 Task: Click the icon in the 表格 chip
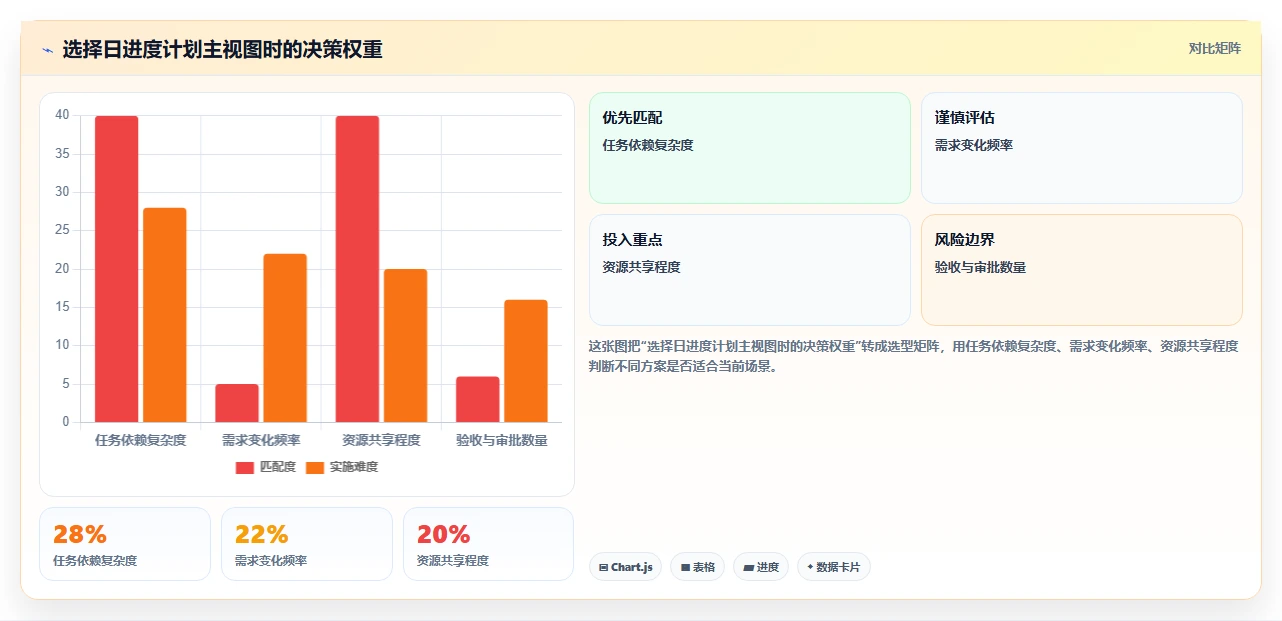click(685, 567)
